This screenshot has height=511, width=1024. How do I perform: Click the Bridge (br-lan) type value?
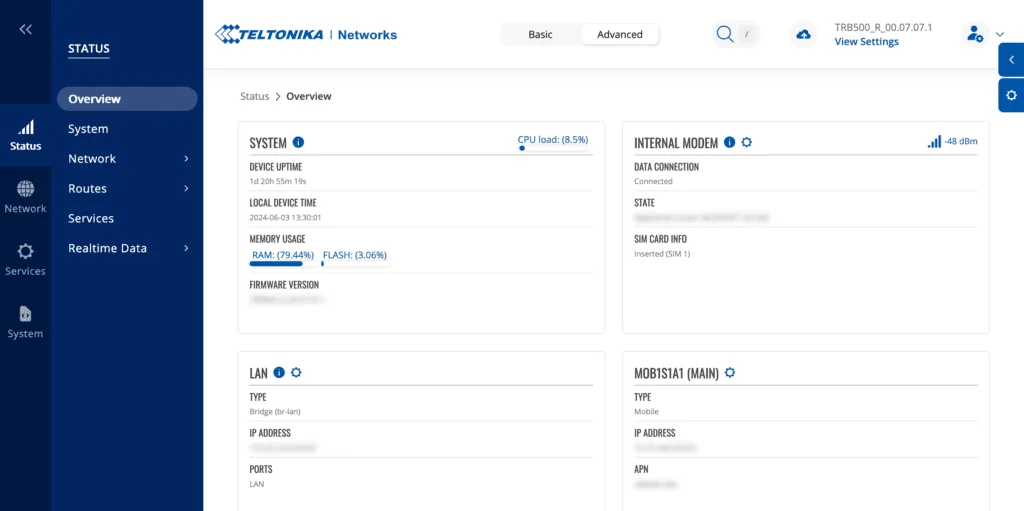275,412
